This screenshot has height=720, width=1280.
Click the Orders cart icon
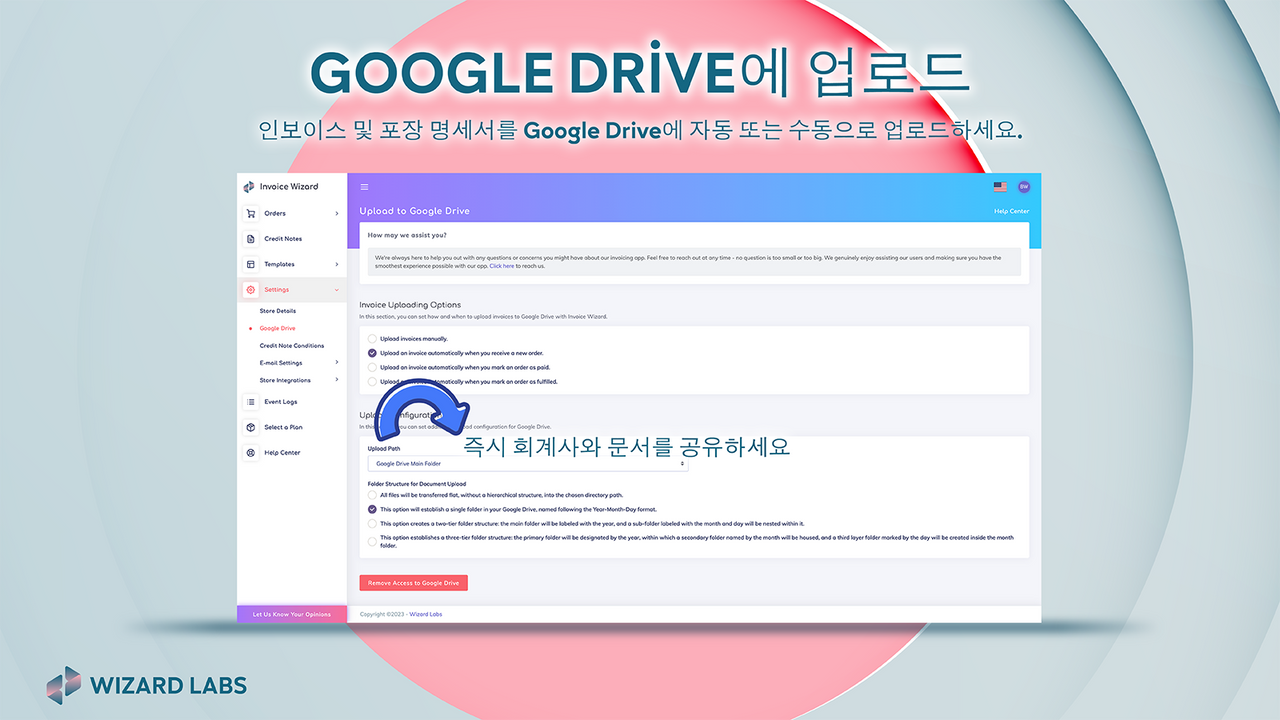tap(250, 213)
